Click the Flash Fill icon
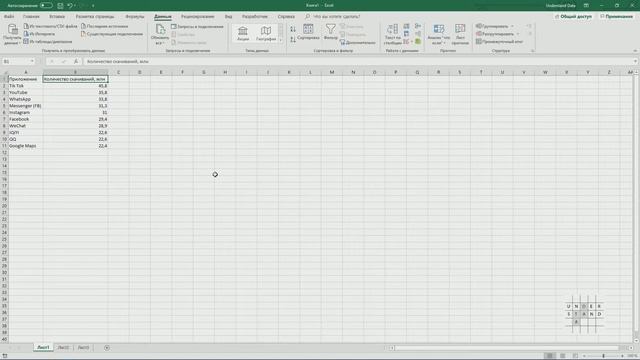This screenshot has height=360, width=640. click(x=407, y=26)
